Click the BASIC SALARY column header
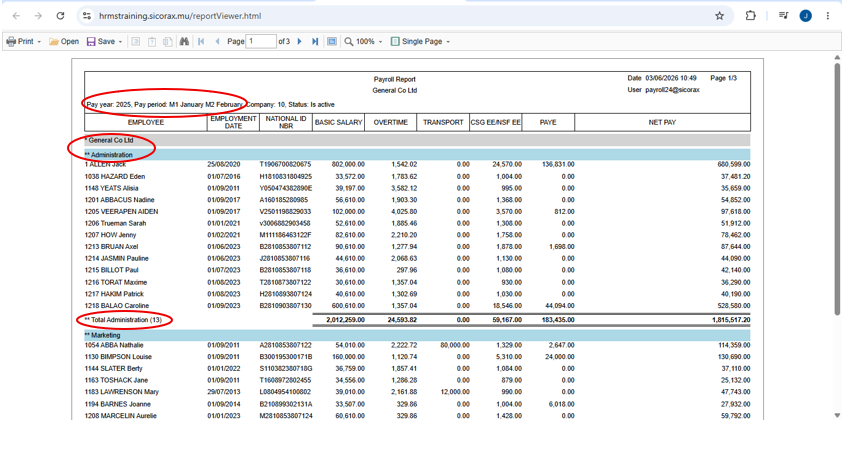The height and width of the screenshot is (451, 846). pyautogui.click(x=338, y=122)
